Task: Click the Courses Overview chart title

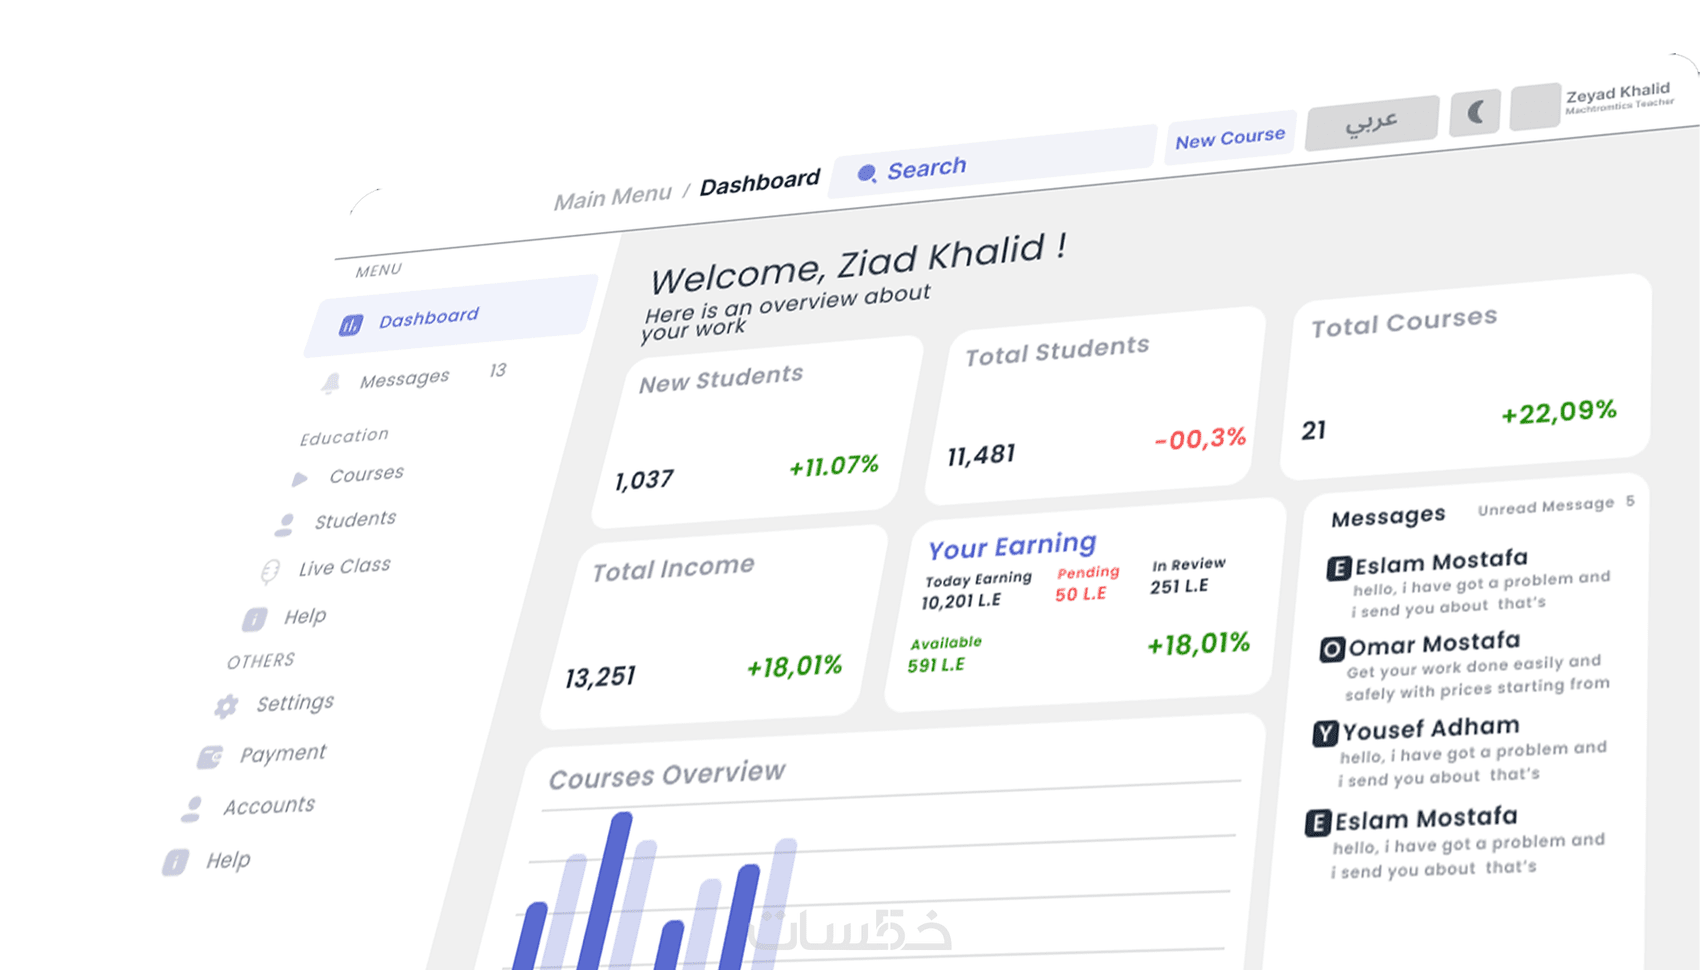Action: point(667,775)
